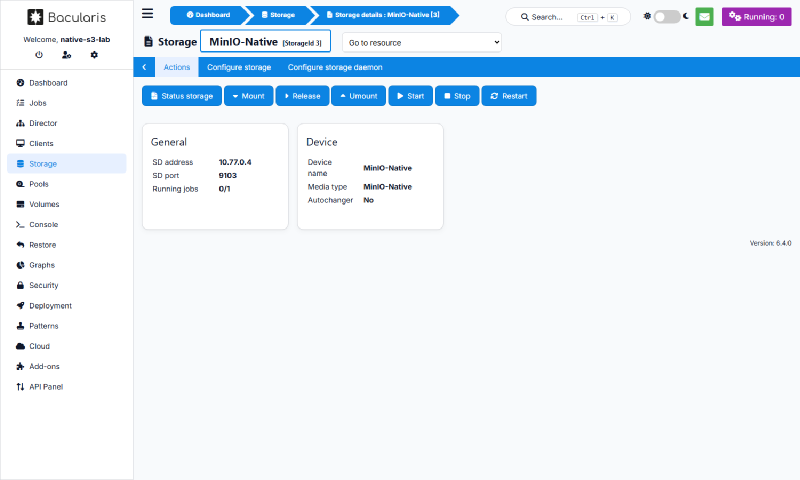Click the Graphs sidebar pie icon
Image resolution: width=800 pixels, height=480 pixels.
pos(20,265)
